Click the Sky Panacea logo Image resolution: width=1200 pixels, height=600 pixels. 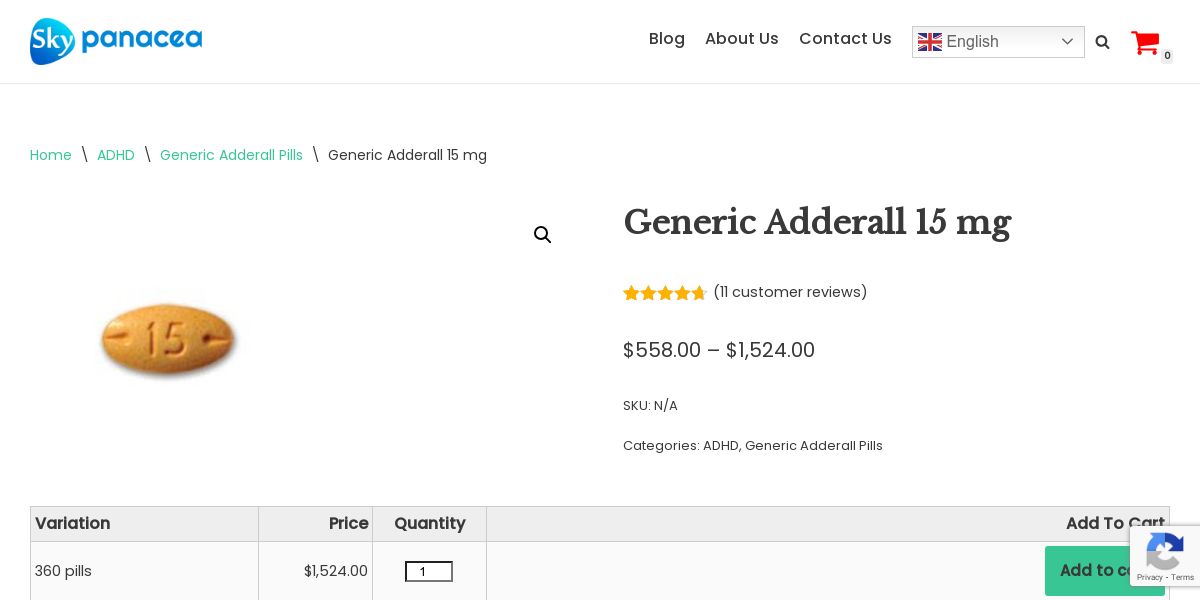click(116, 41)
